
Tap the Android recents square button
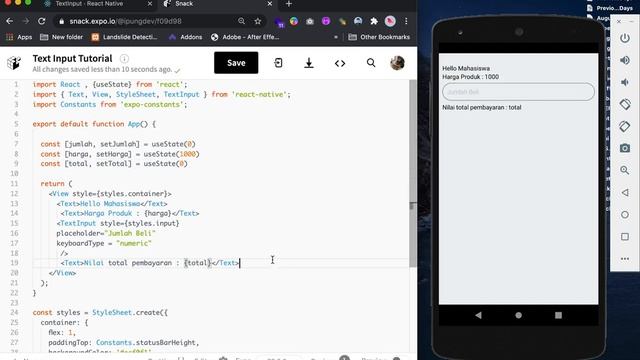(558, 315)
